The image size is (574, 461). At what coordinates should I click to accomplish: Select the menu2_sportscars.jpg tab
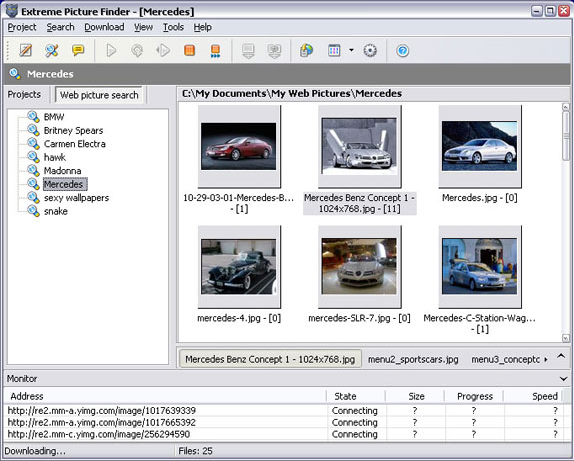tap(413, 359)
